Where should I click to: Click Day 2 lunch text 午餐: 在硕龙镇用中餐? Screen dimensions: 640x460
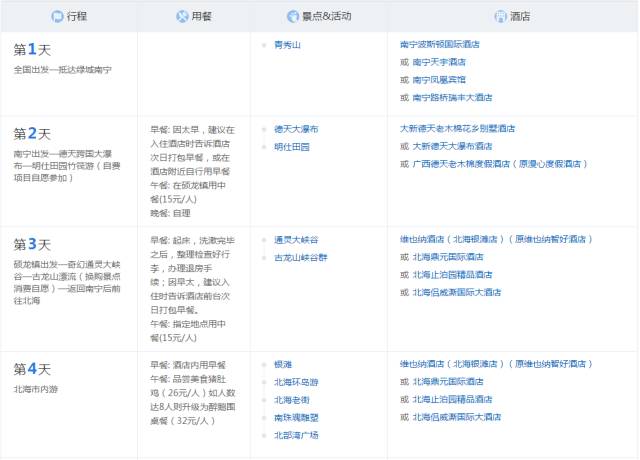[x=188, y=192]
